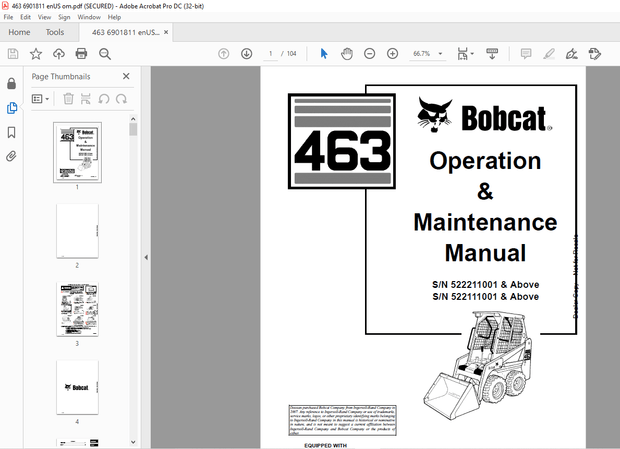Select page 4 Bobcat thumbnail
The width and height of the screenshot is (620, 449).
[x=78, y=387]
